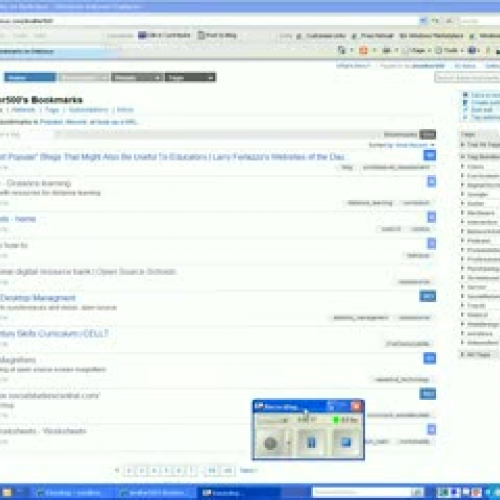This screenshot has width=500, height=500.
Task: Open the Page menu in the command bar
Action: pyautogui.click(x=417, y=50)
